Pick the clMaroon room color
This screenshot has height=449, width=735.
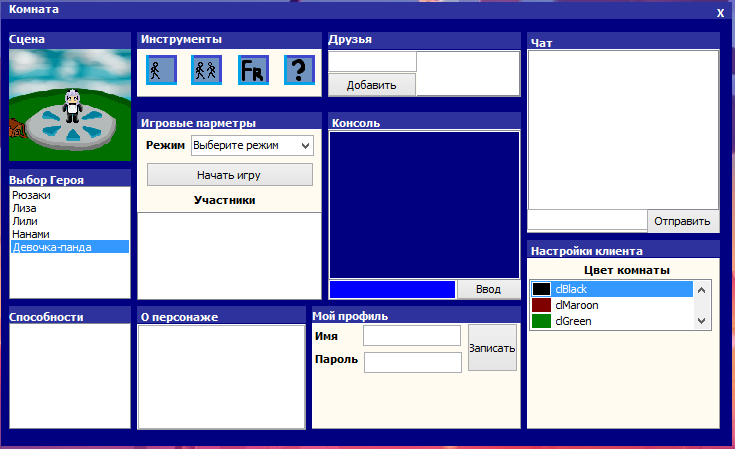612,305
